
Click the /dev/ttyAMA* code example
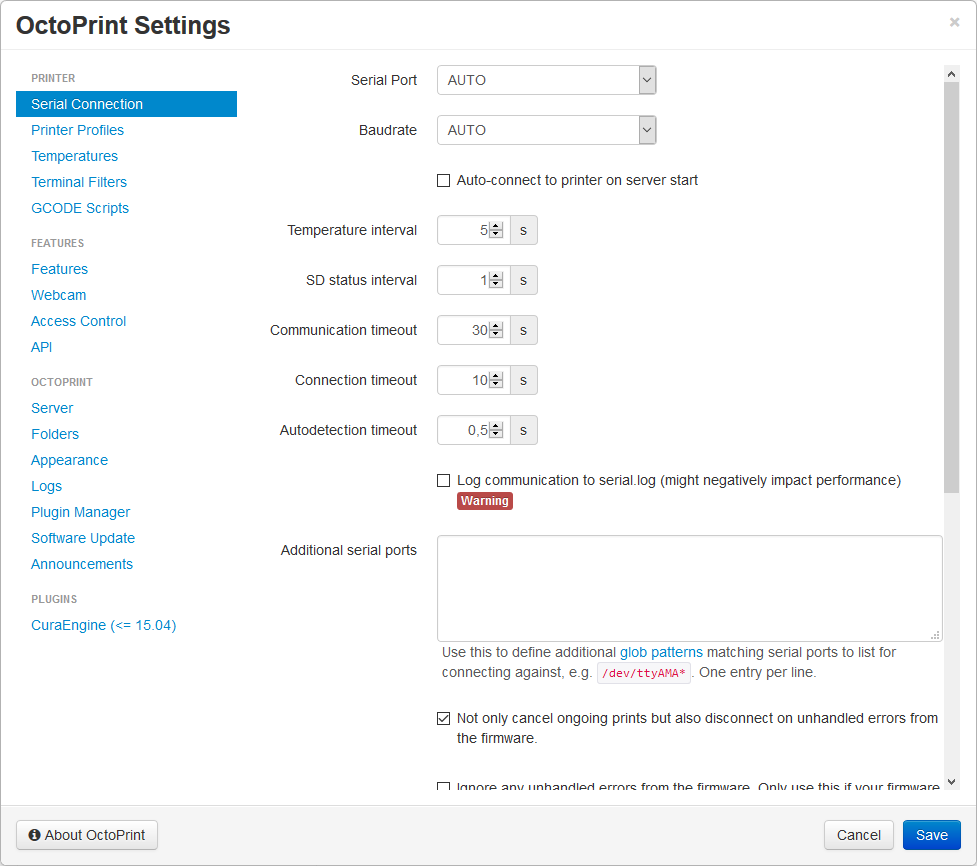[644, 673]
